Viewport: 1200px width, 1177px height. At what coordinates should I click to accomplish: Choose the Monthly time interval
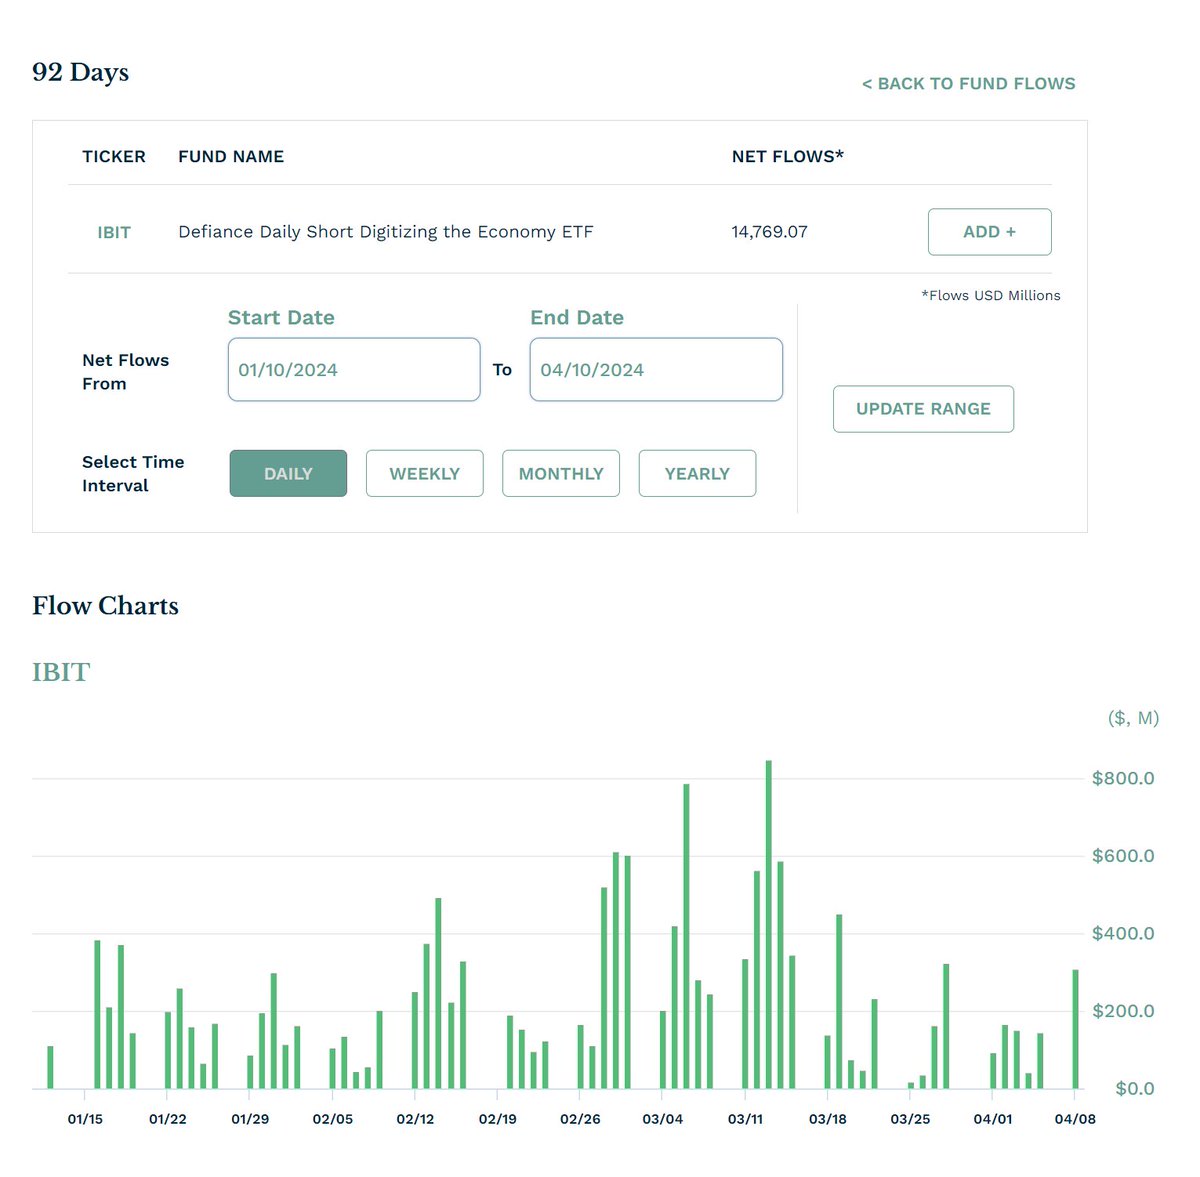[x=560, y=474]
